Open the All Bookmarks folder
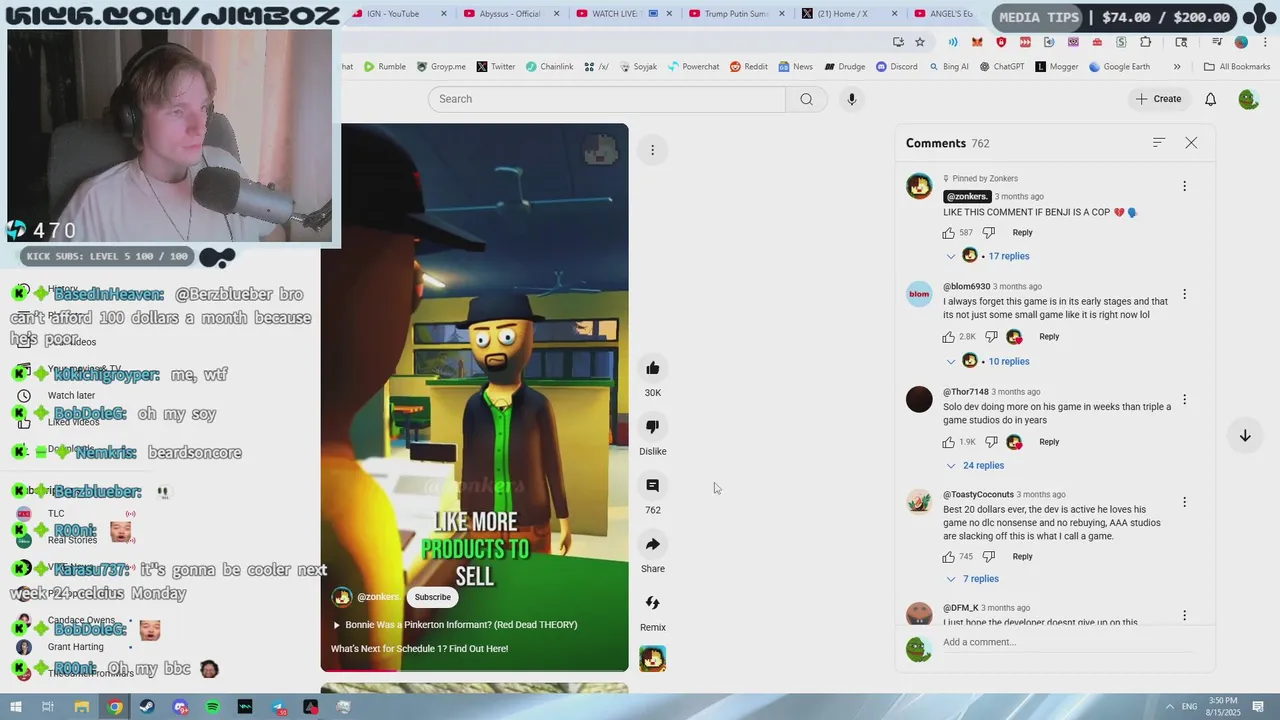 point(1237,67)
